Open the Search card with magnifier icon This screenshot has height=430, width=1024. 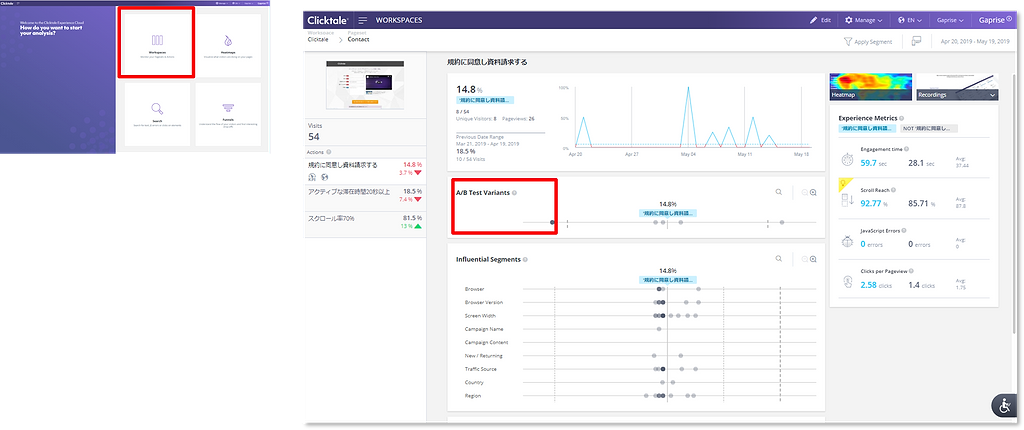point(157,114)
